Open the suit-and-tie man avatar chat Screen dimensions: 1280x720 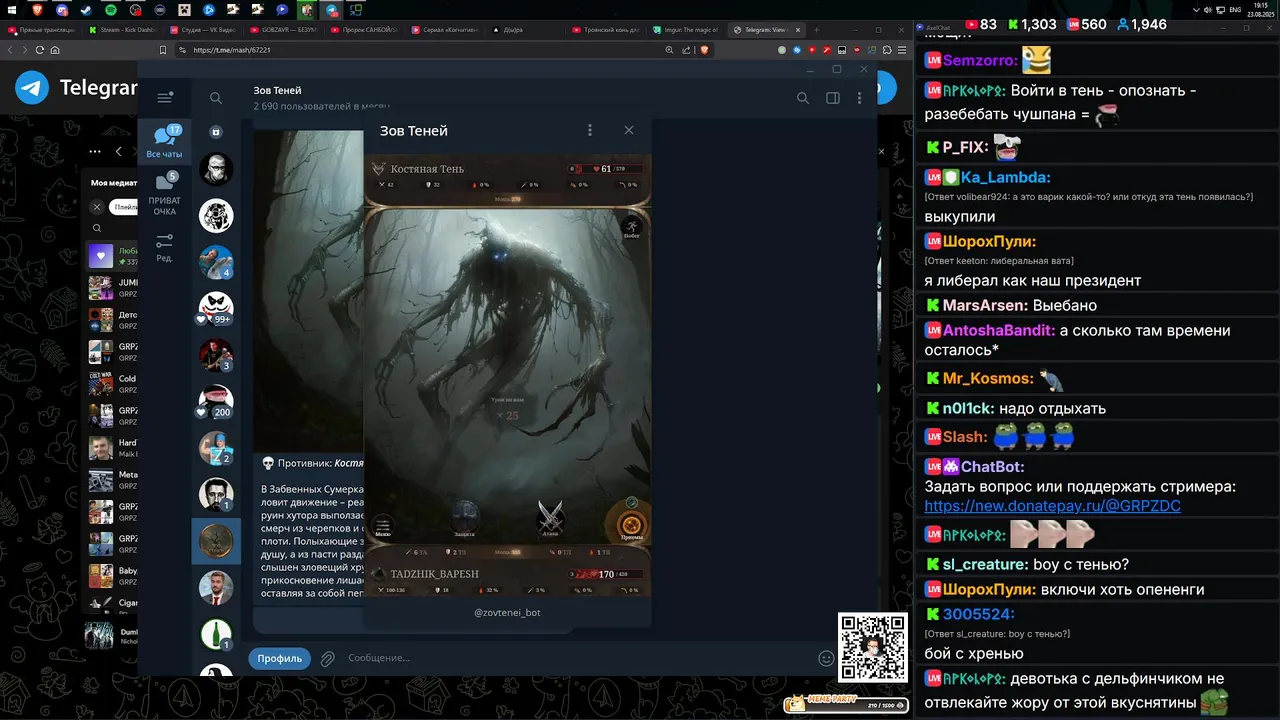(x=216, y=588)
